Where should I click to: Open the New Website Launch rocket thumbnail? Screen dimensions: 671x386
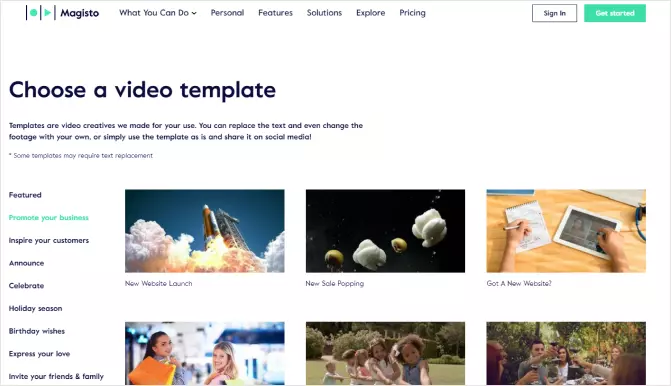[205, 231]
